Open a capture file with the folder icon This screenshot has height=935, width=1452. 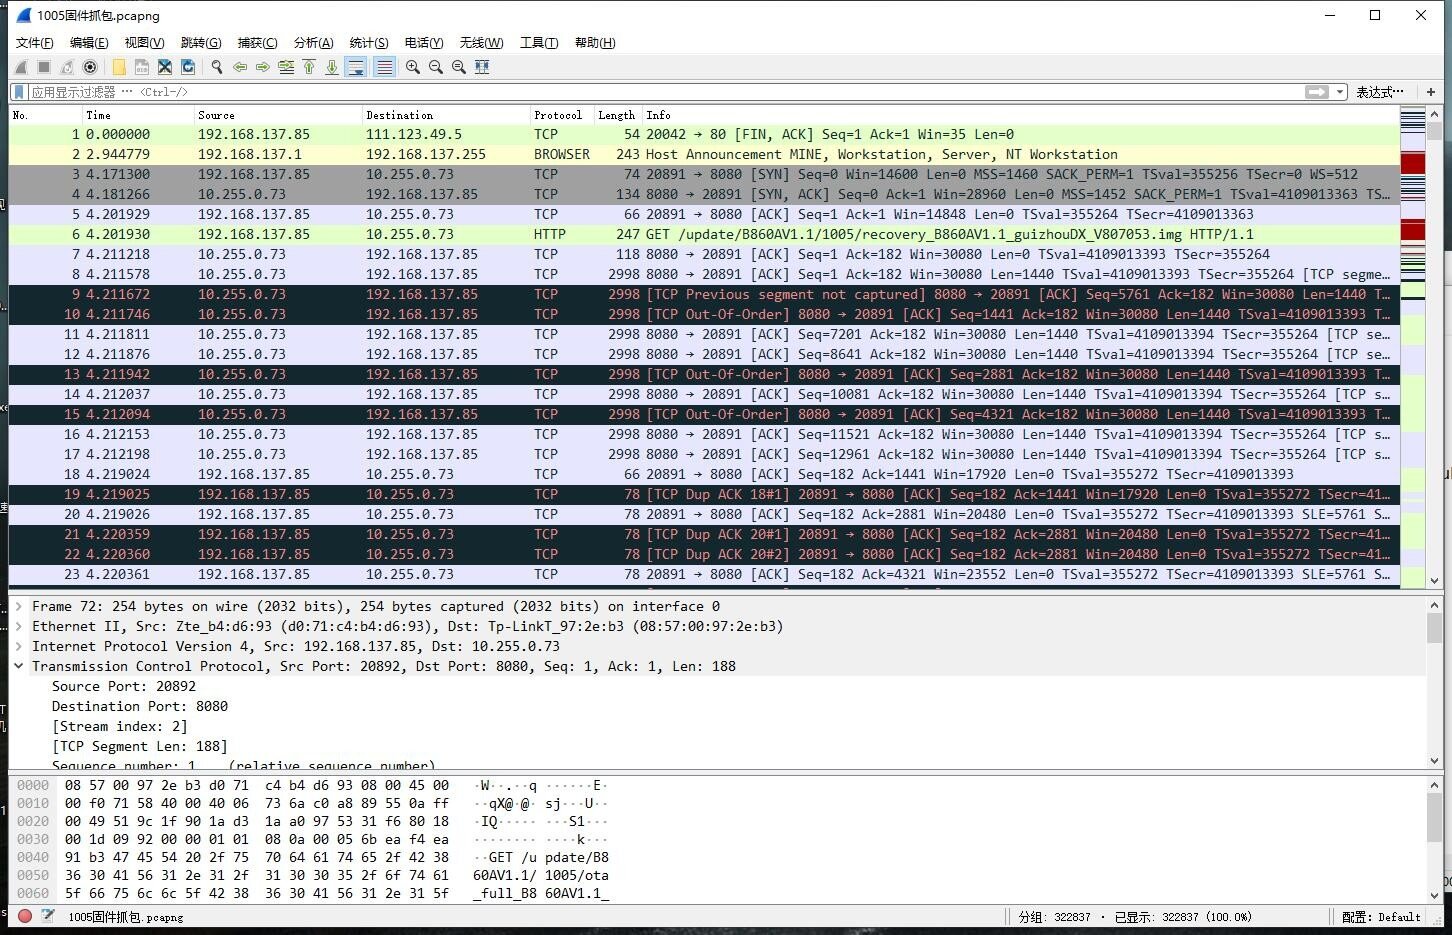pyautogui.click(x=119, y=67)
